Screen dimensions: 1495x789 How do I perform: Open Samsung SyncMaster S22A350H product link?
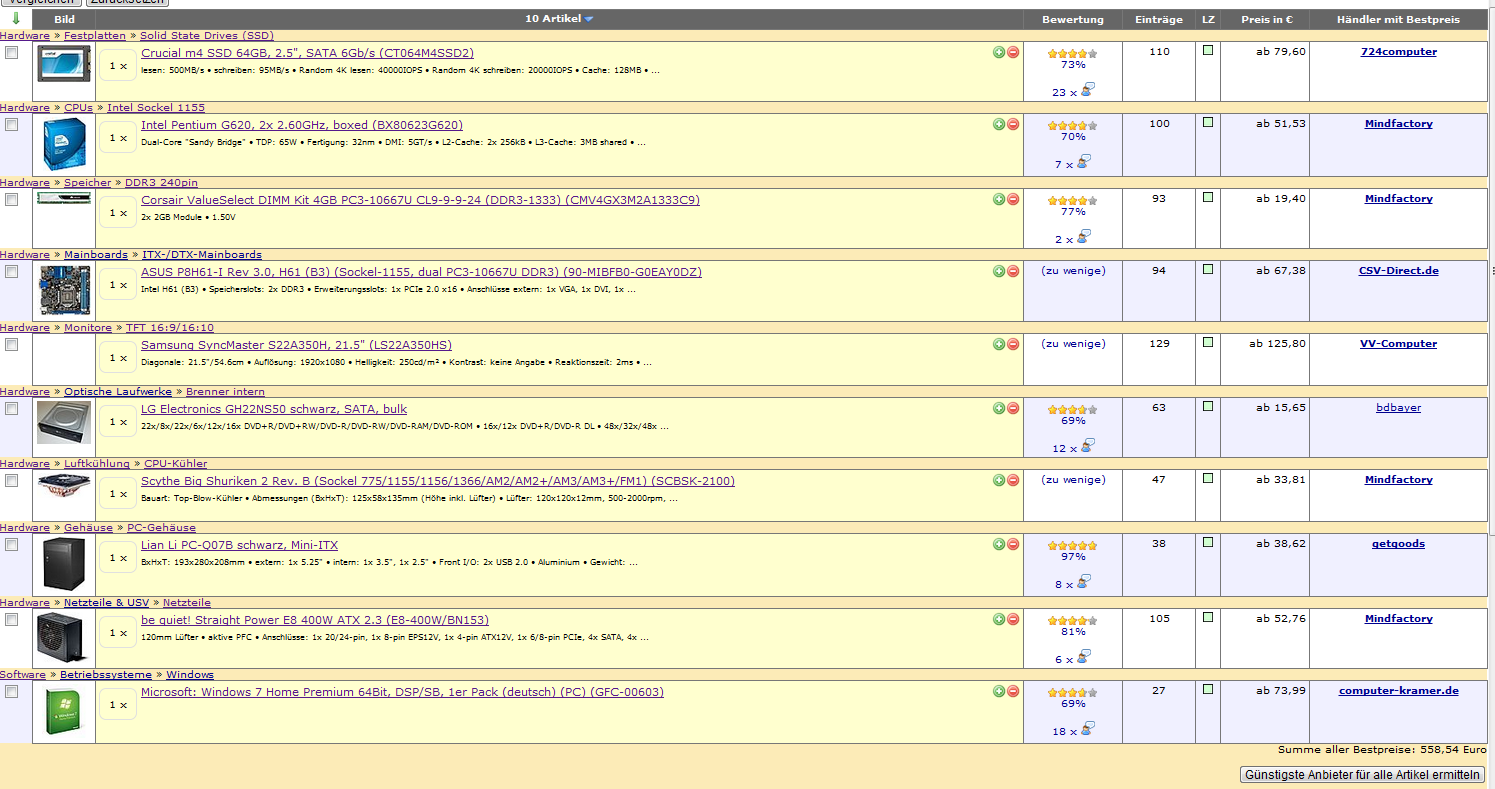pyautogui.click(x=296, y=345)
